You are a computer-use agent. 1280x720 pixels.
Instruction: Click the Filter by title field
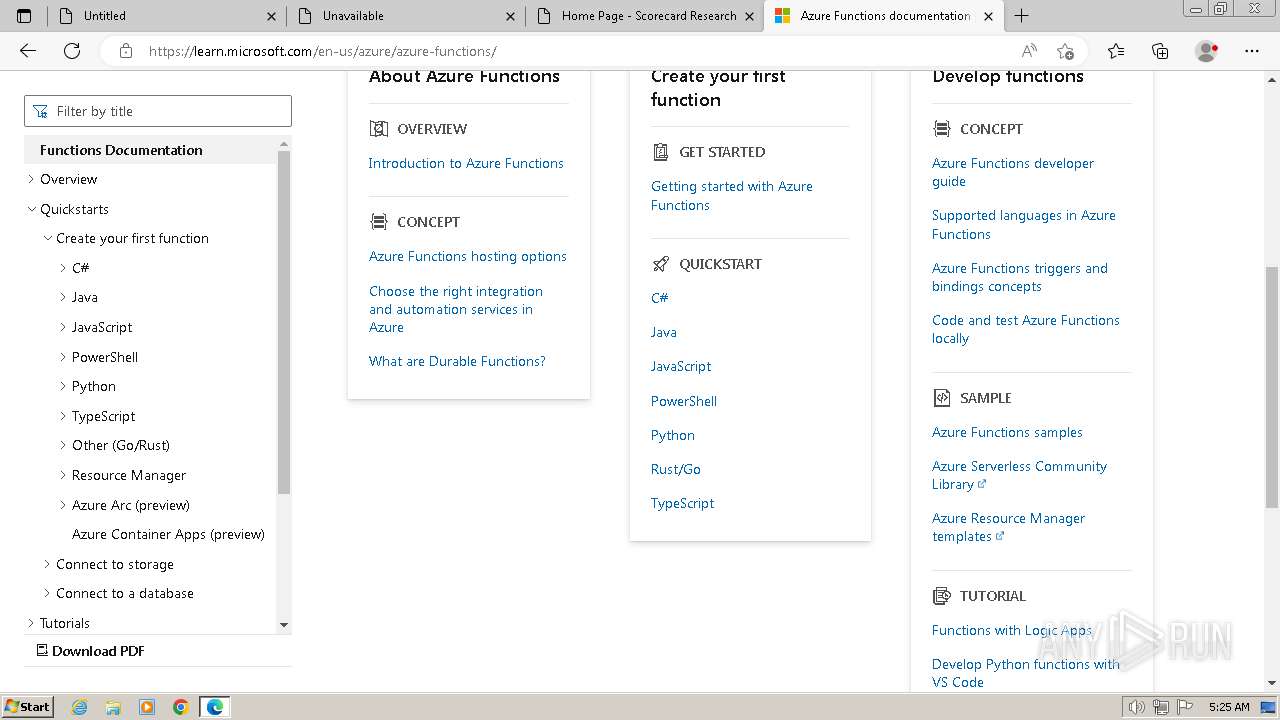(x=158, y=111)
